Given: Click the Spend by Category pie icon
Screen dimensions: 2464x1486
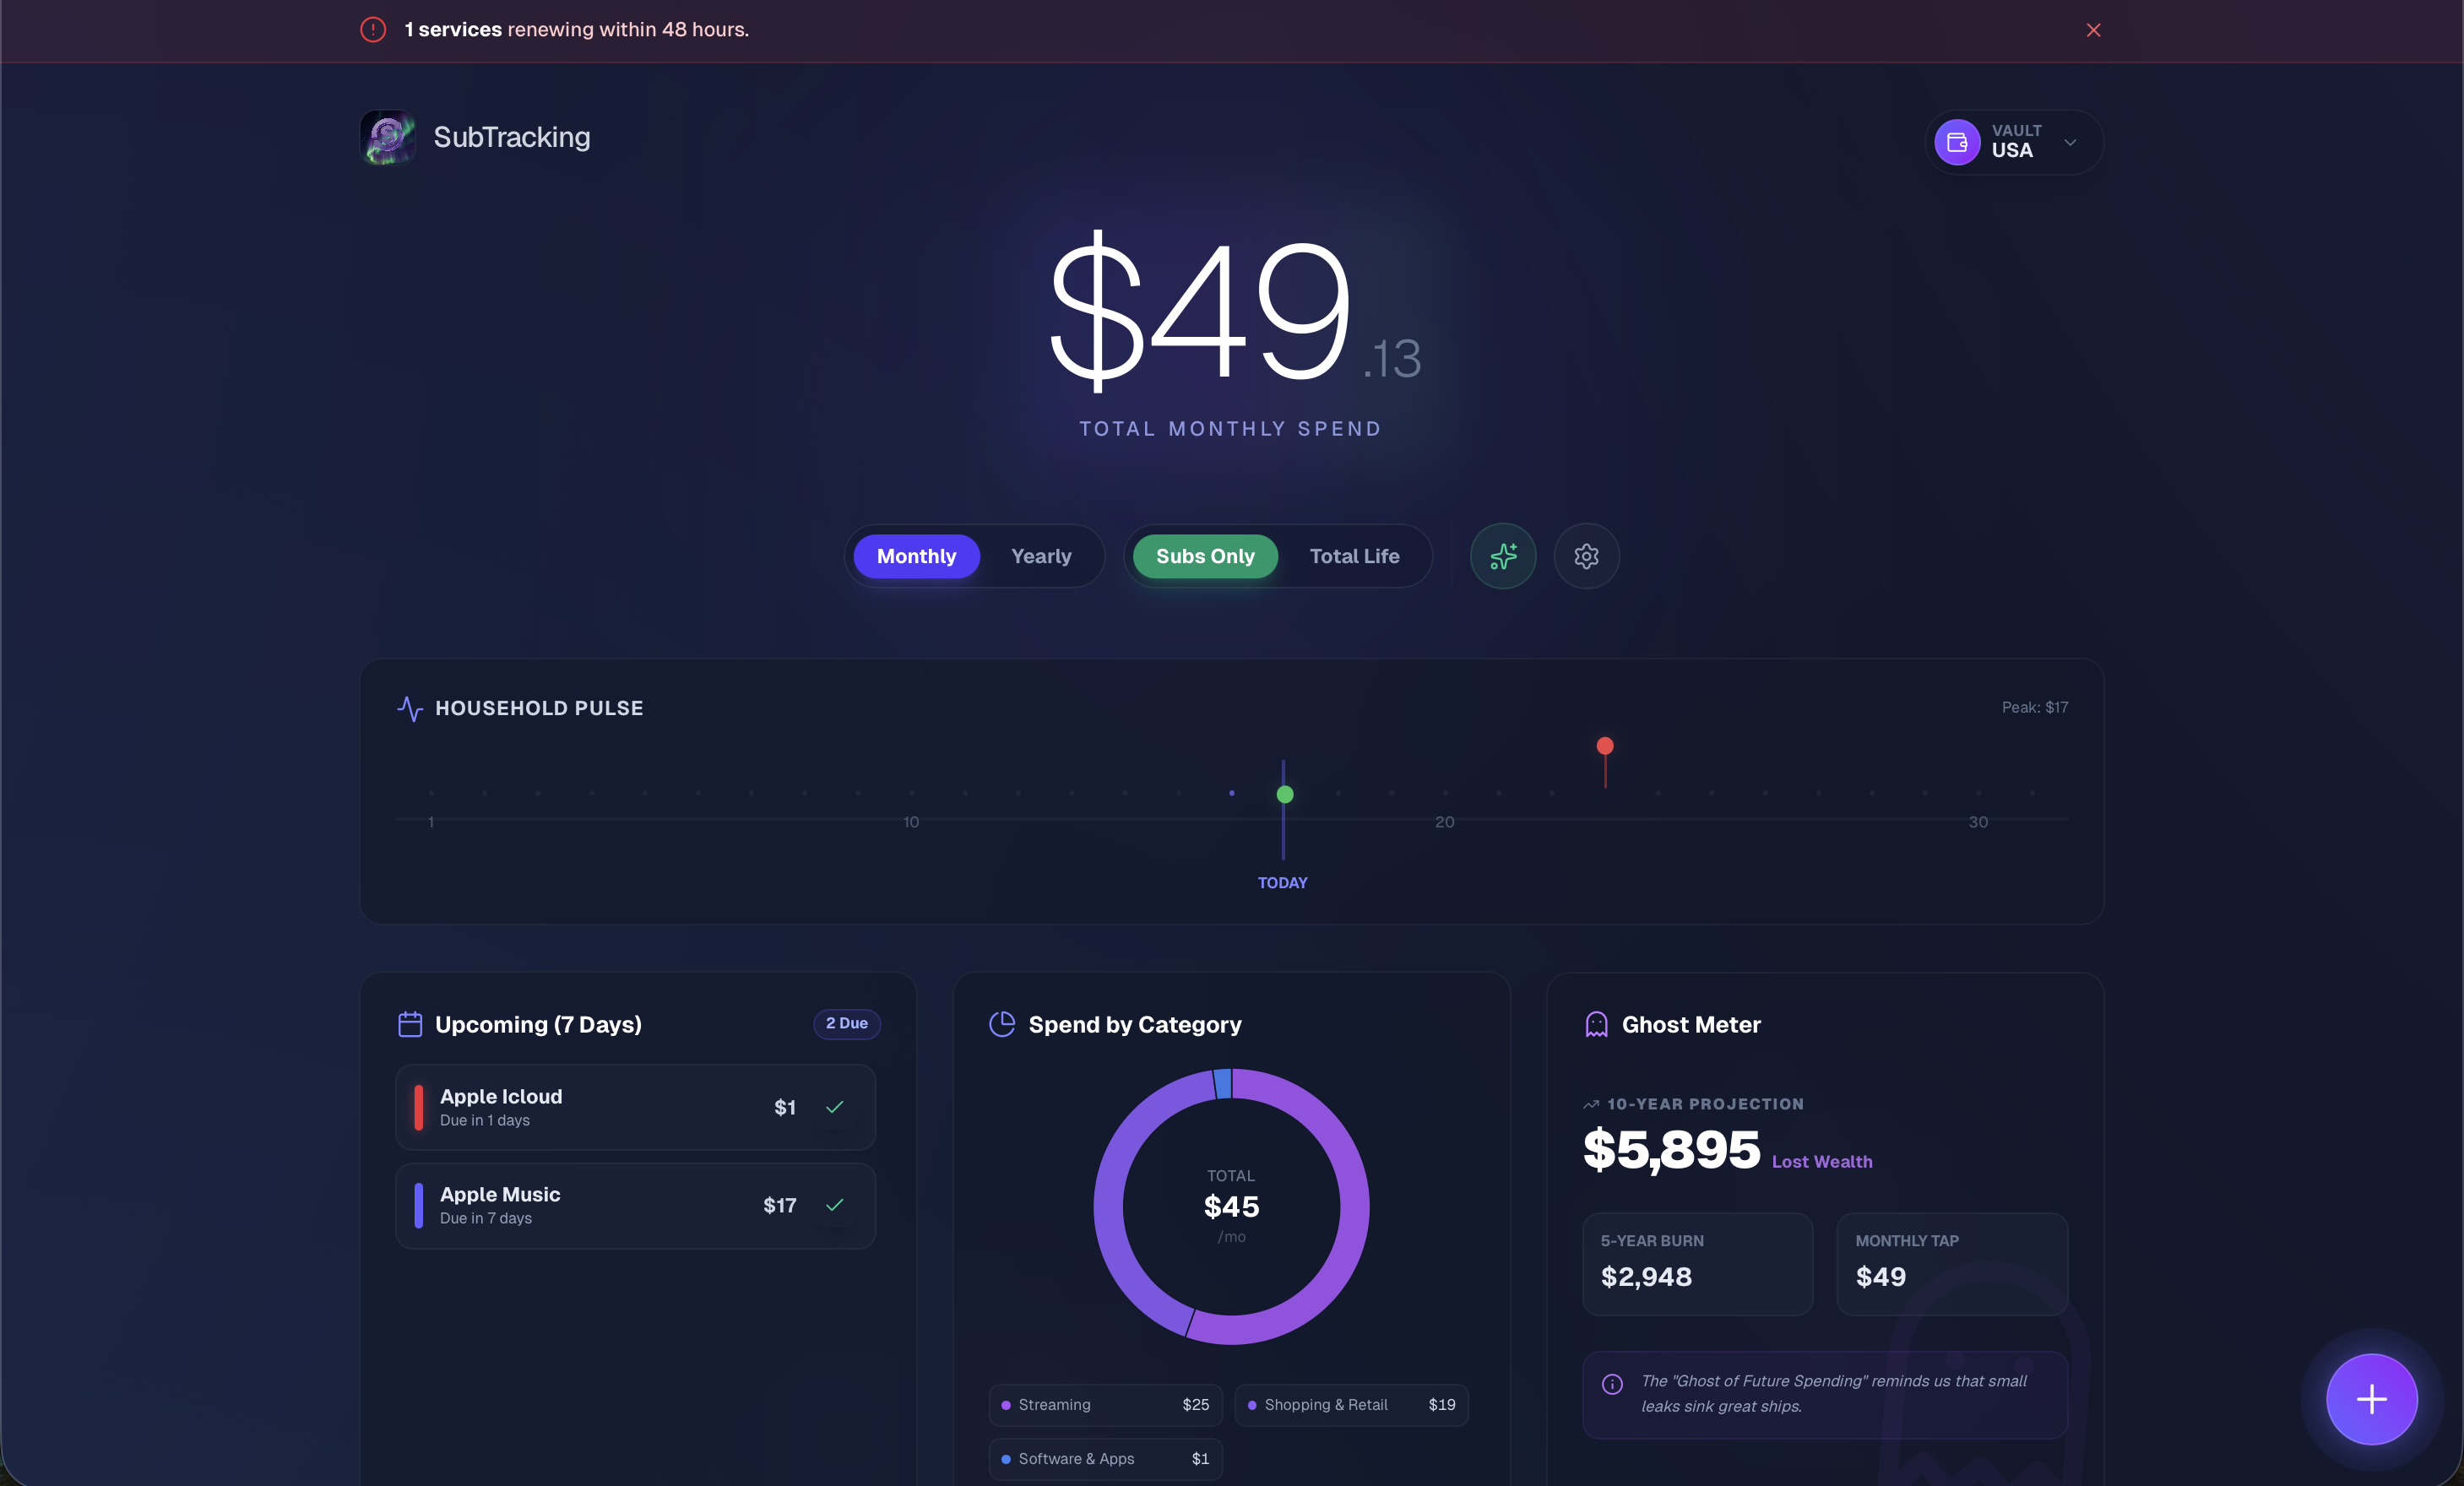Looking at the screenshot, I should [x=1002, y=1024].
